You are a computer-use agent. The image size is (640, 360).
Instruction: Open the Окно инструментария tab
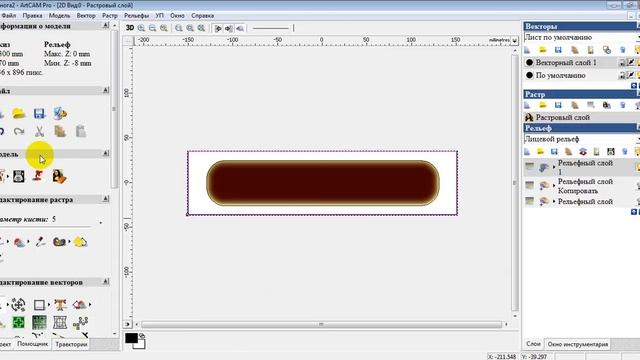pos(578,344)
